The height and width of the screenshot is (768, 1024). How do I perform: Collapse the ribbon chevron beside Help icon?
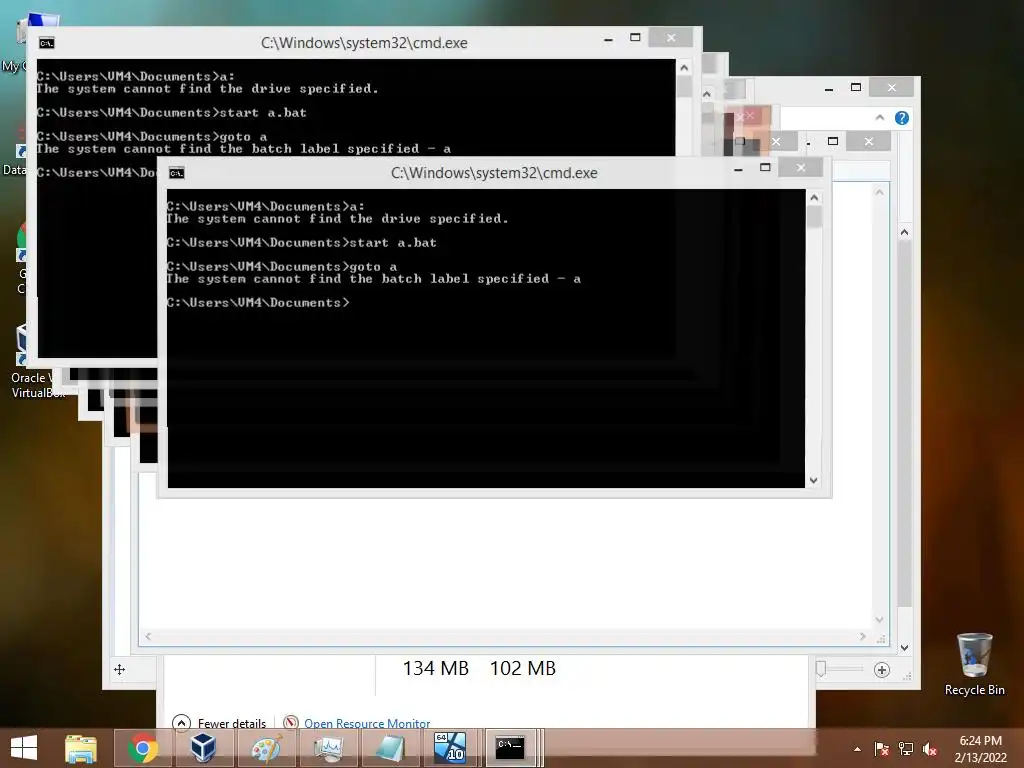[880, 118]
